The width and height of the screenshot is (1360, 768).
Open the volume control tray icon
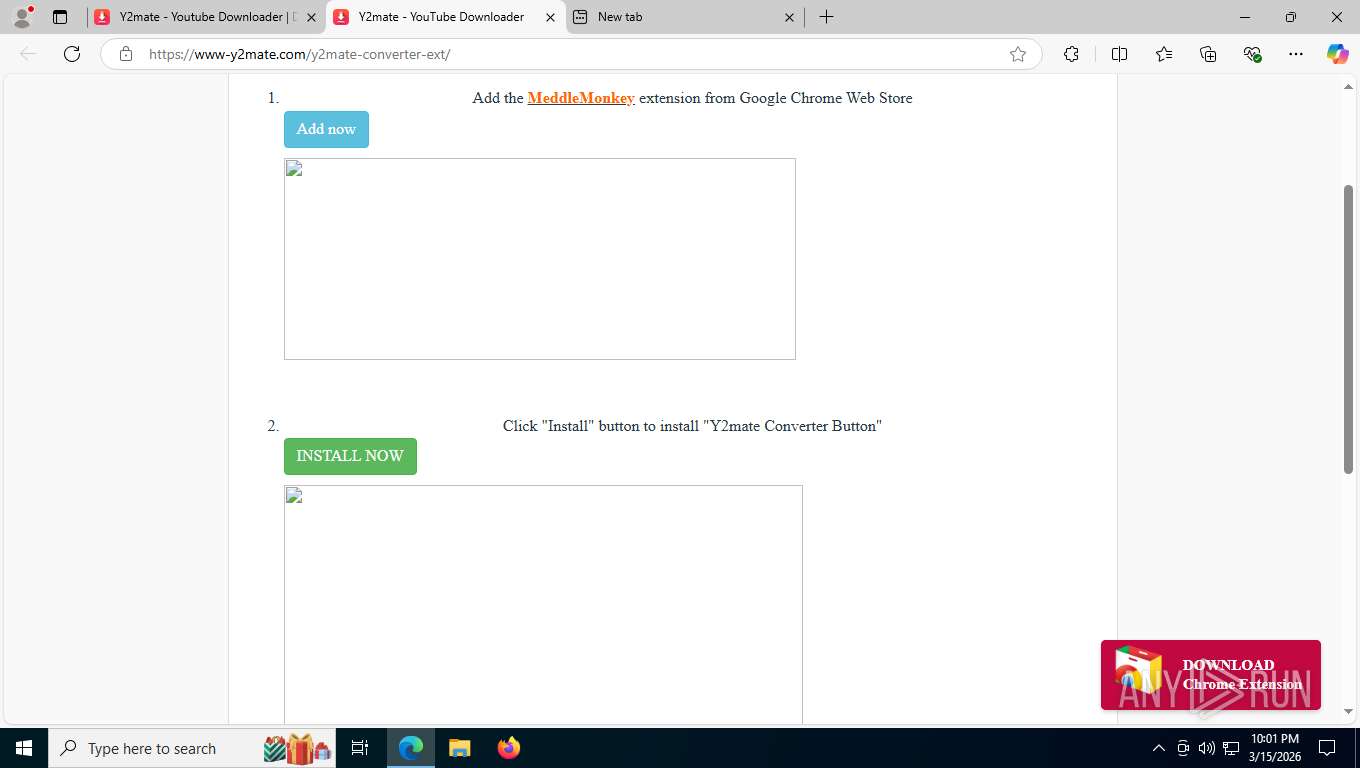(1207, 748)
